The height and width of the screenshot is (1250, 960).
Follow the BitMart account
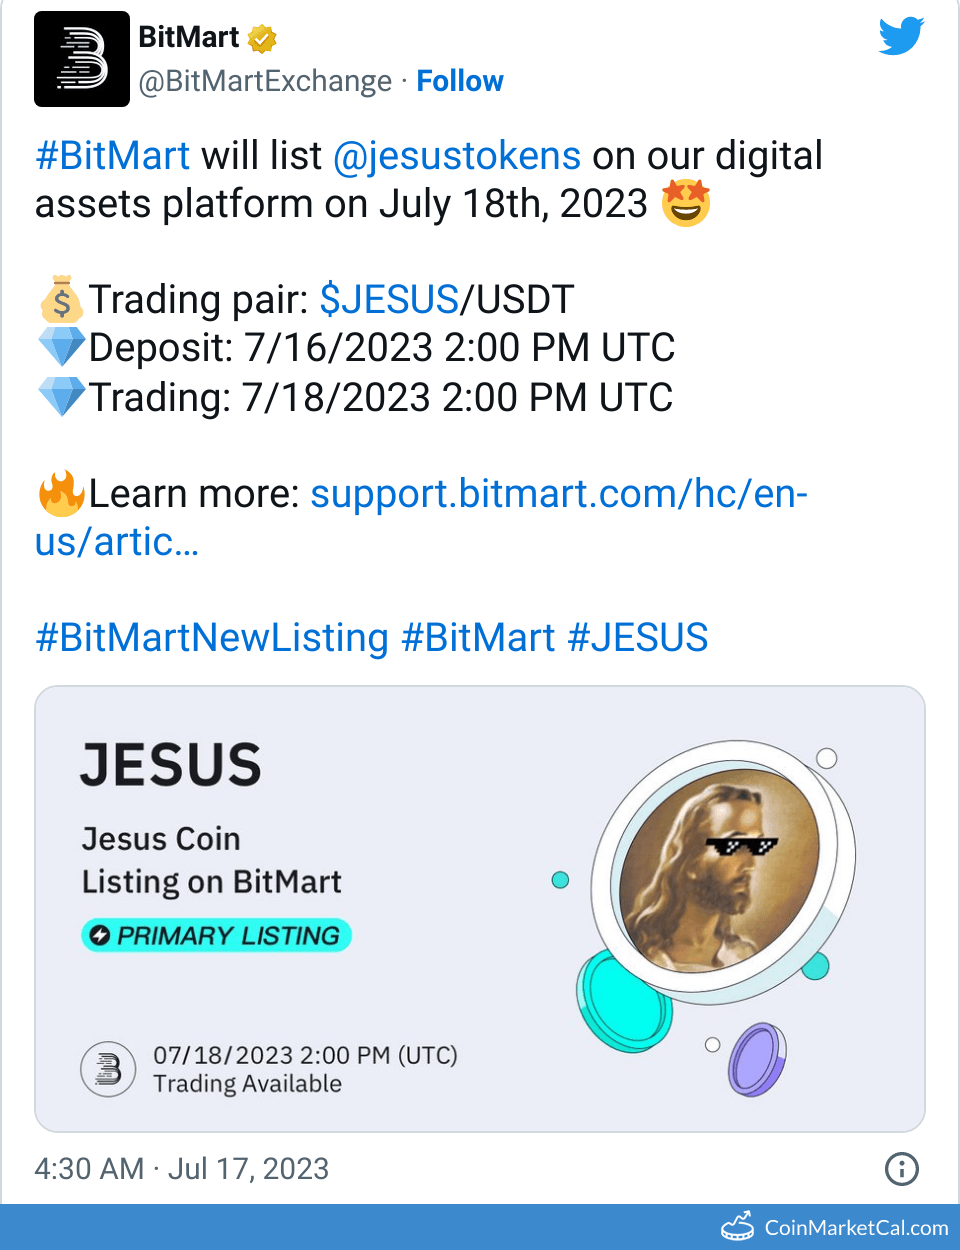(460, 81)
